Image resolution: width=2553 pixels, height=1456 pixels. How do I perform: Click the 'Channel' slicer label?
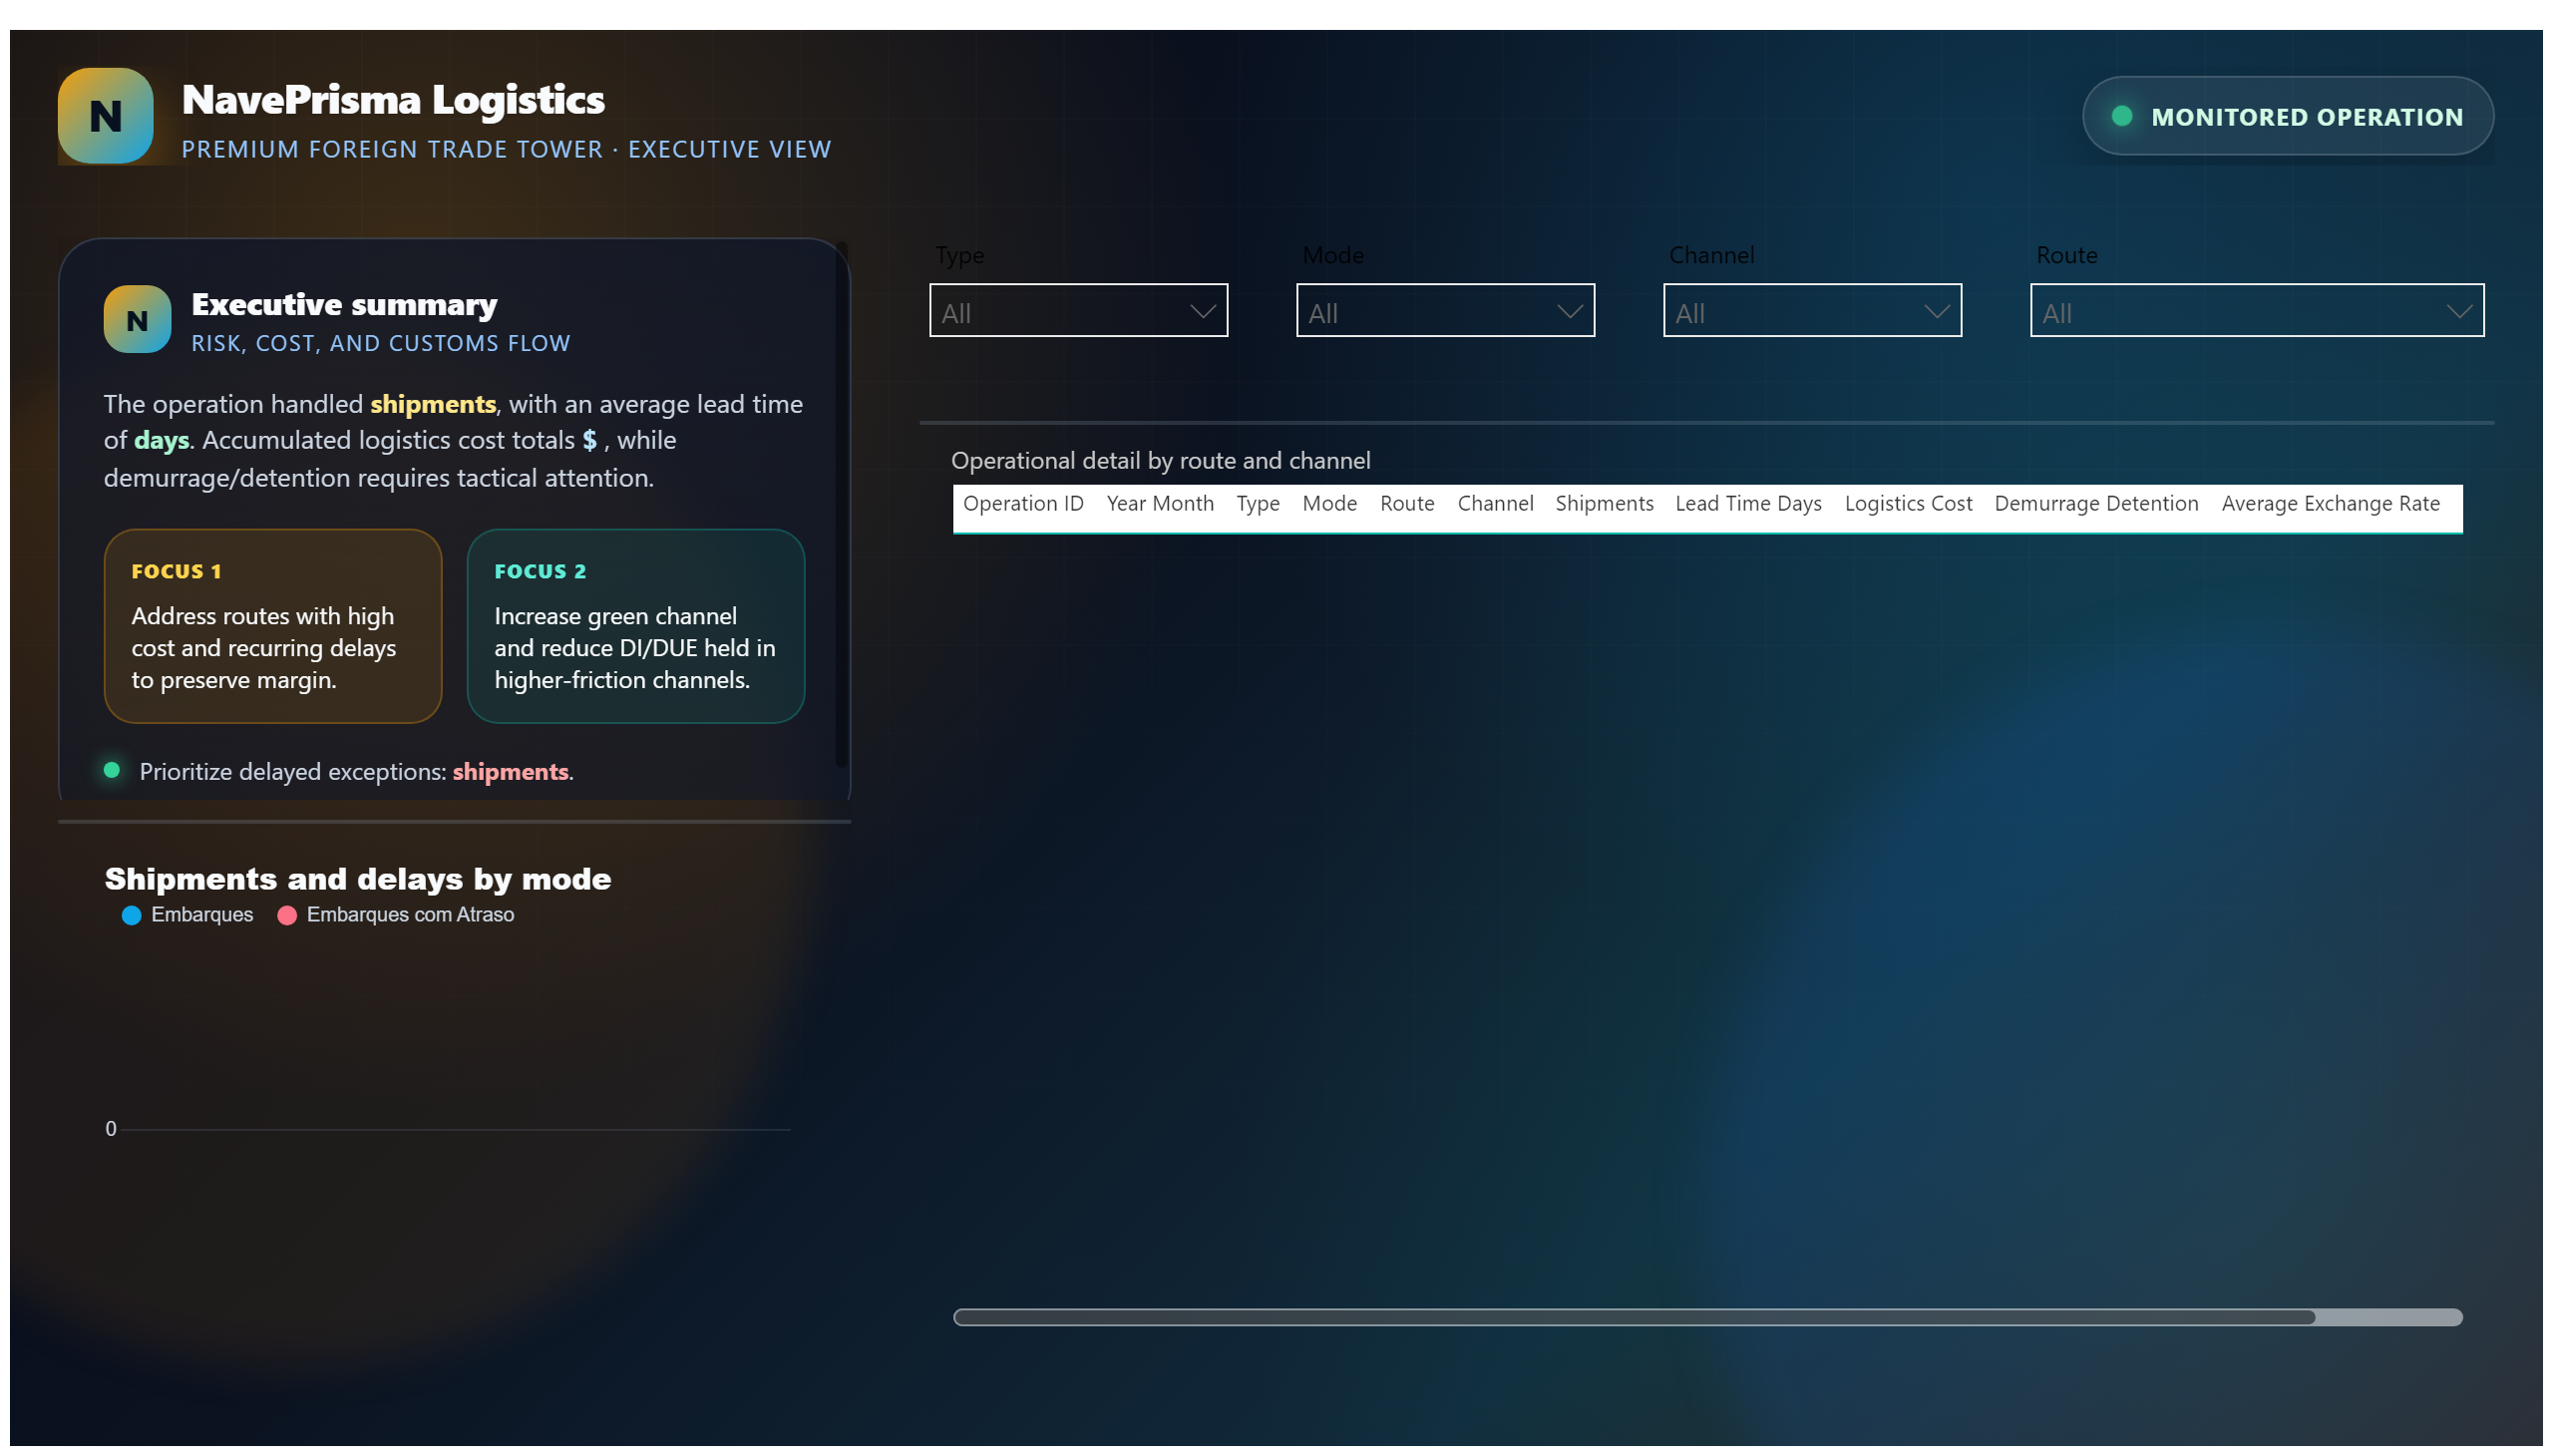click(1711, 256)
